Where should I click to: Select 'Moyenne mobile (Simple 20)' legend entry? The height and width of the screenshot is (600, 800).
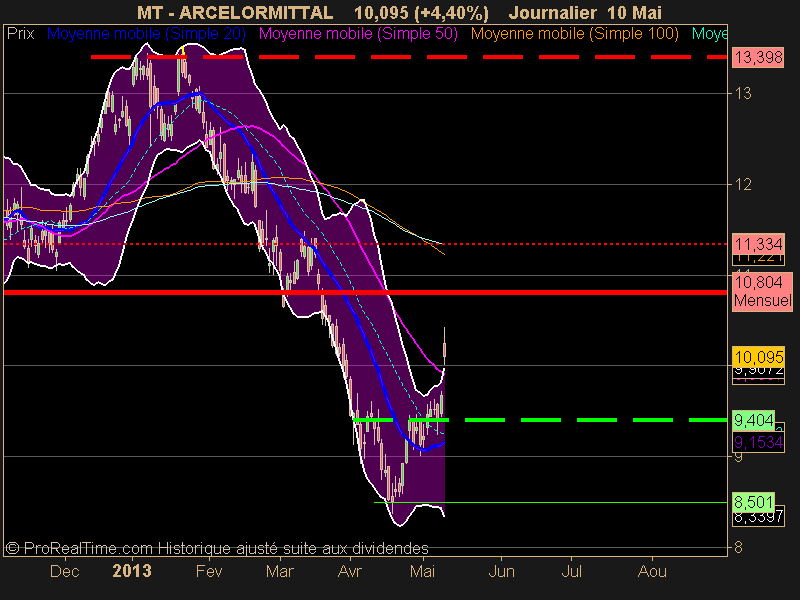tap(146, 34)
